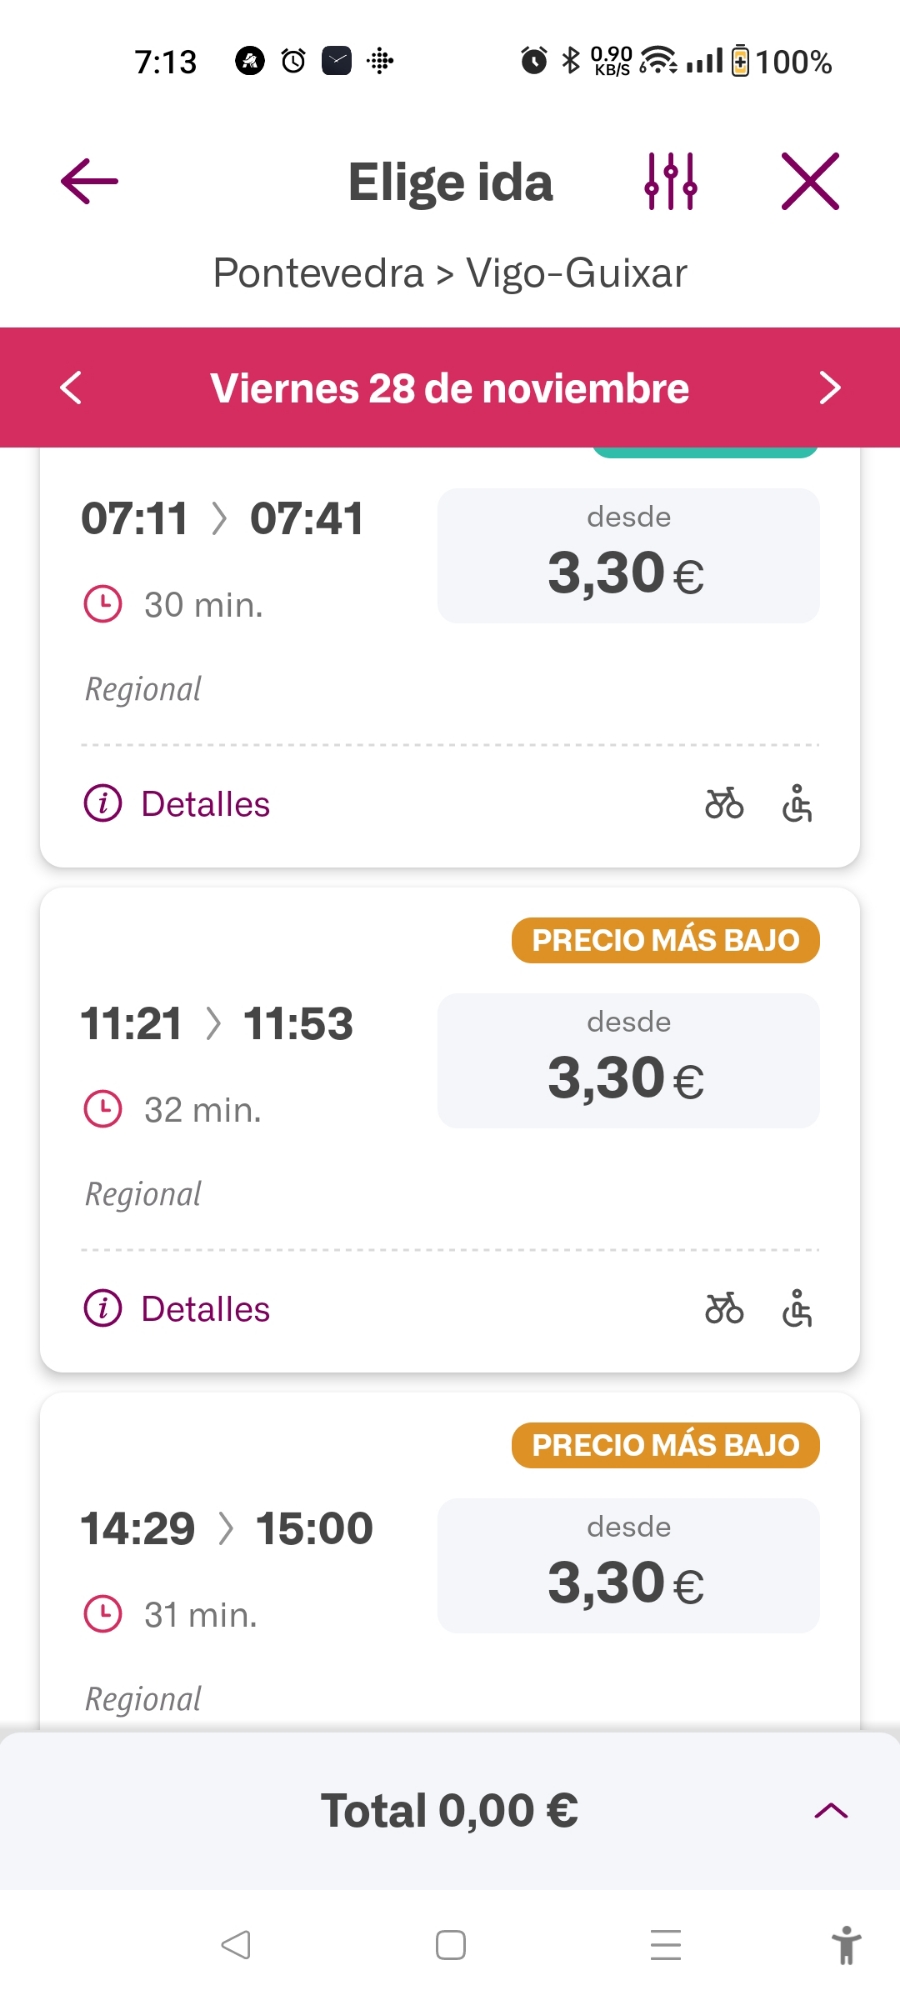Close the Elige ida screen

coord(810,182)
